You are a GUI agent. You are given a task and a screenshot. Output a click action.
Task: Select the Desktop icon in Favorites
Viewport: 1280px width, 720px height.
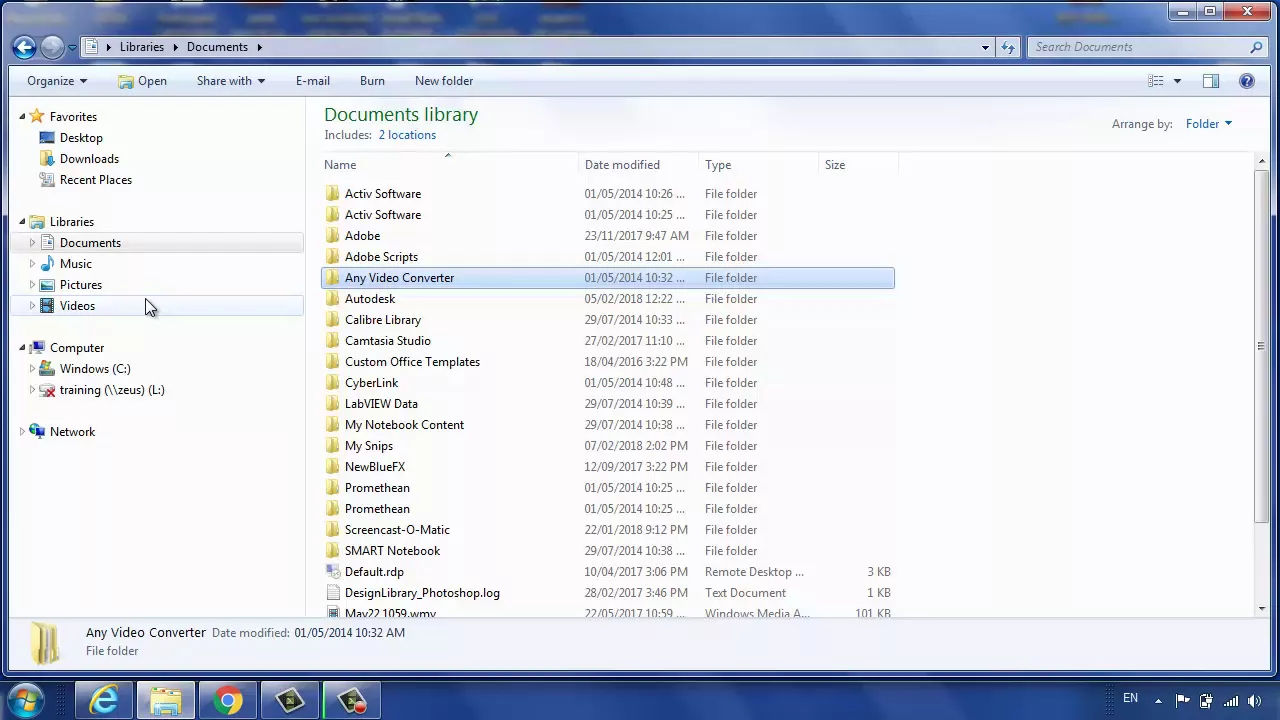coord(47,138)
